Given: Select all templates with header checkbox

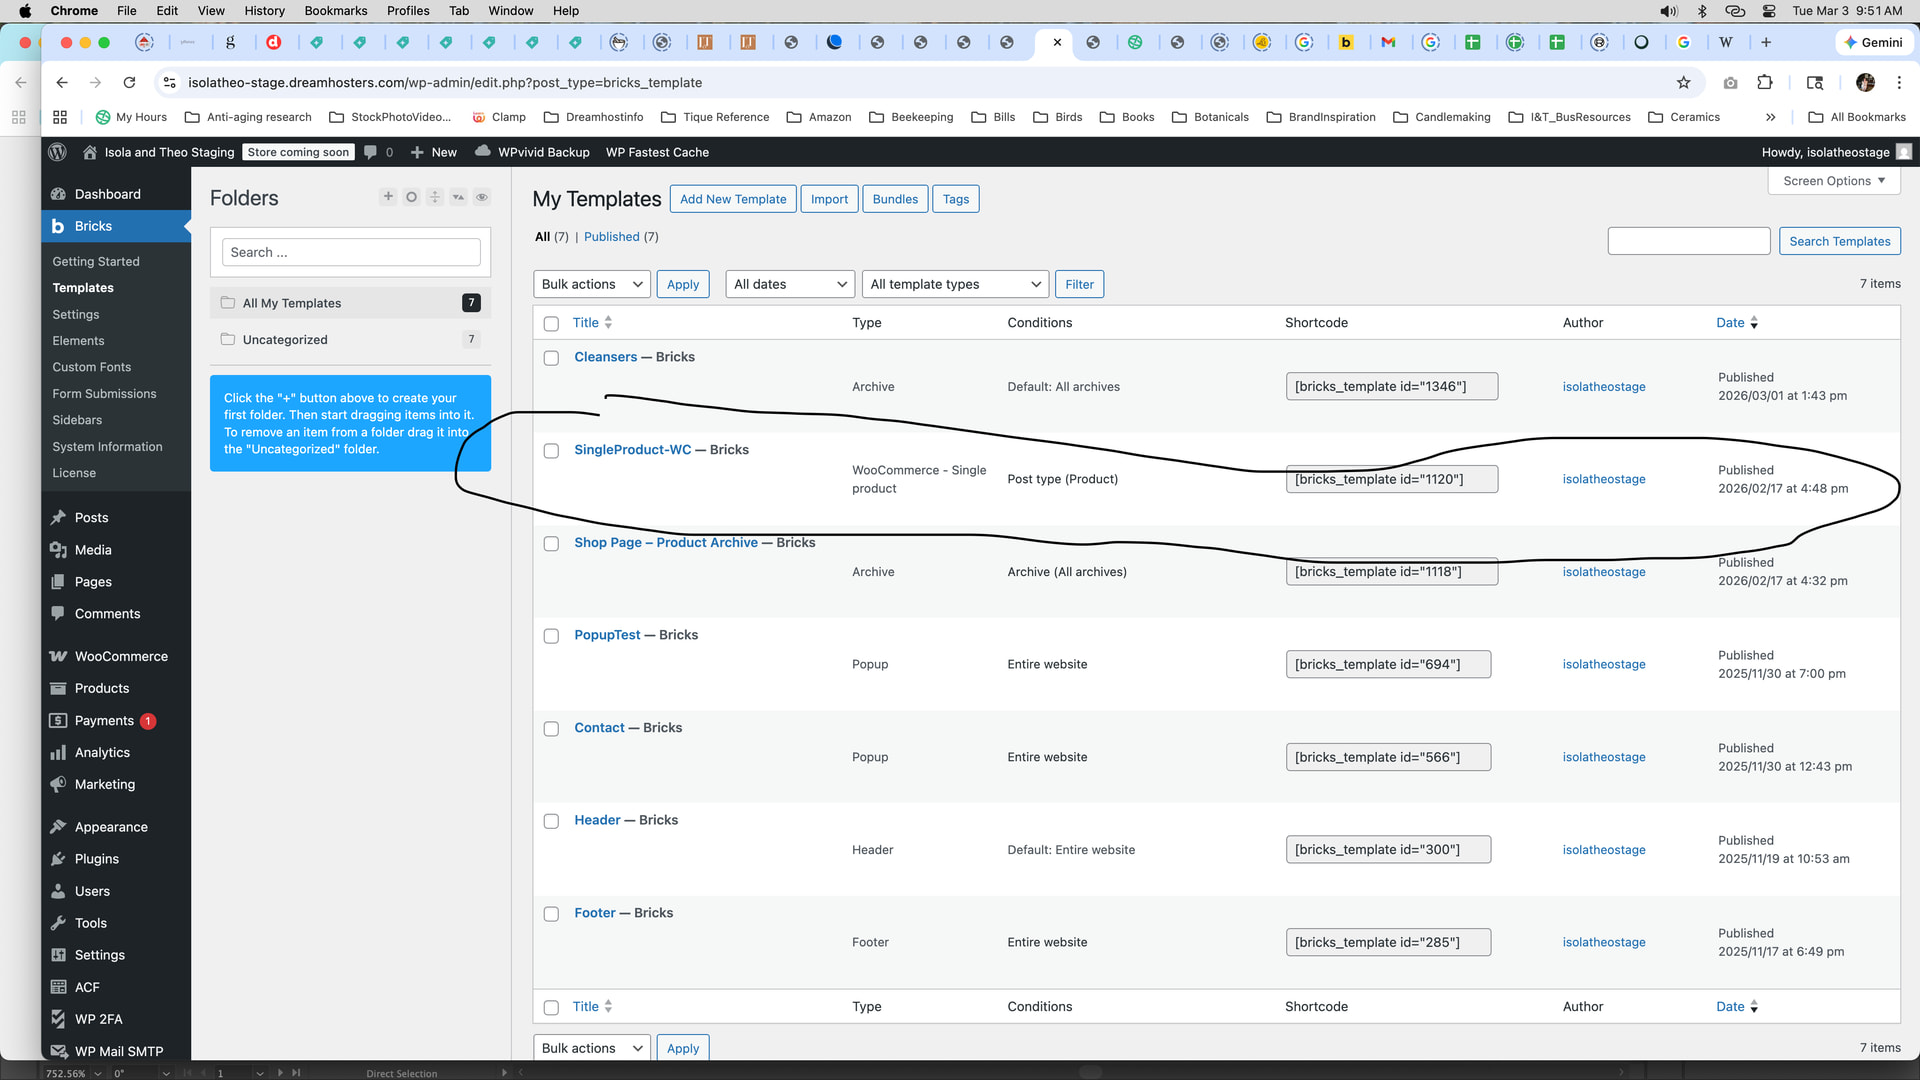Looking at the screenshot, I should pos(551,323).
